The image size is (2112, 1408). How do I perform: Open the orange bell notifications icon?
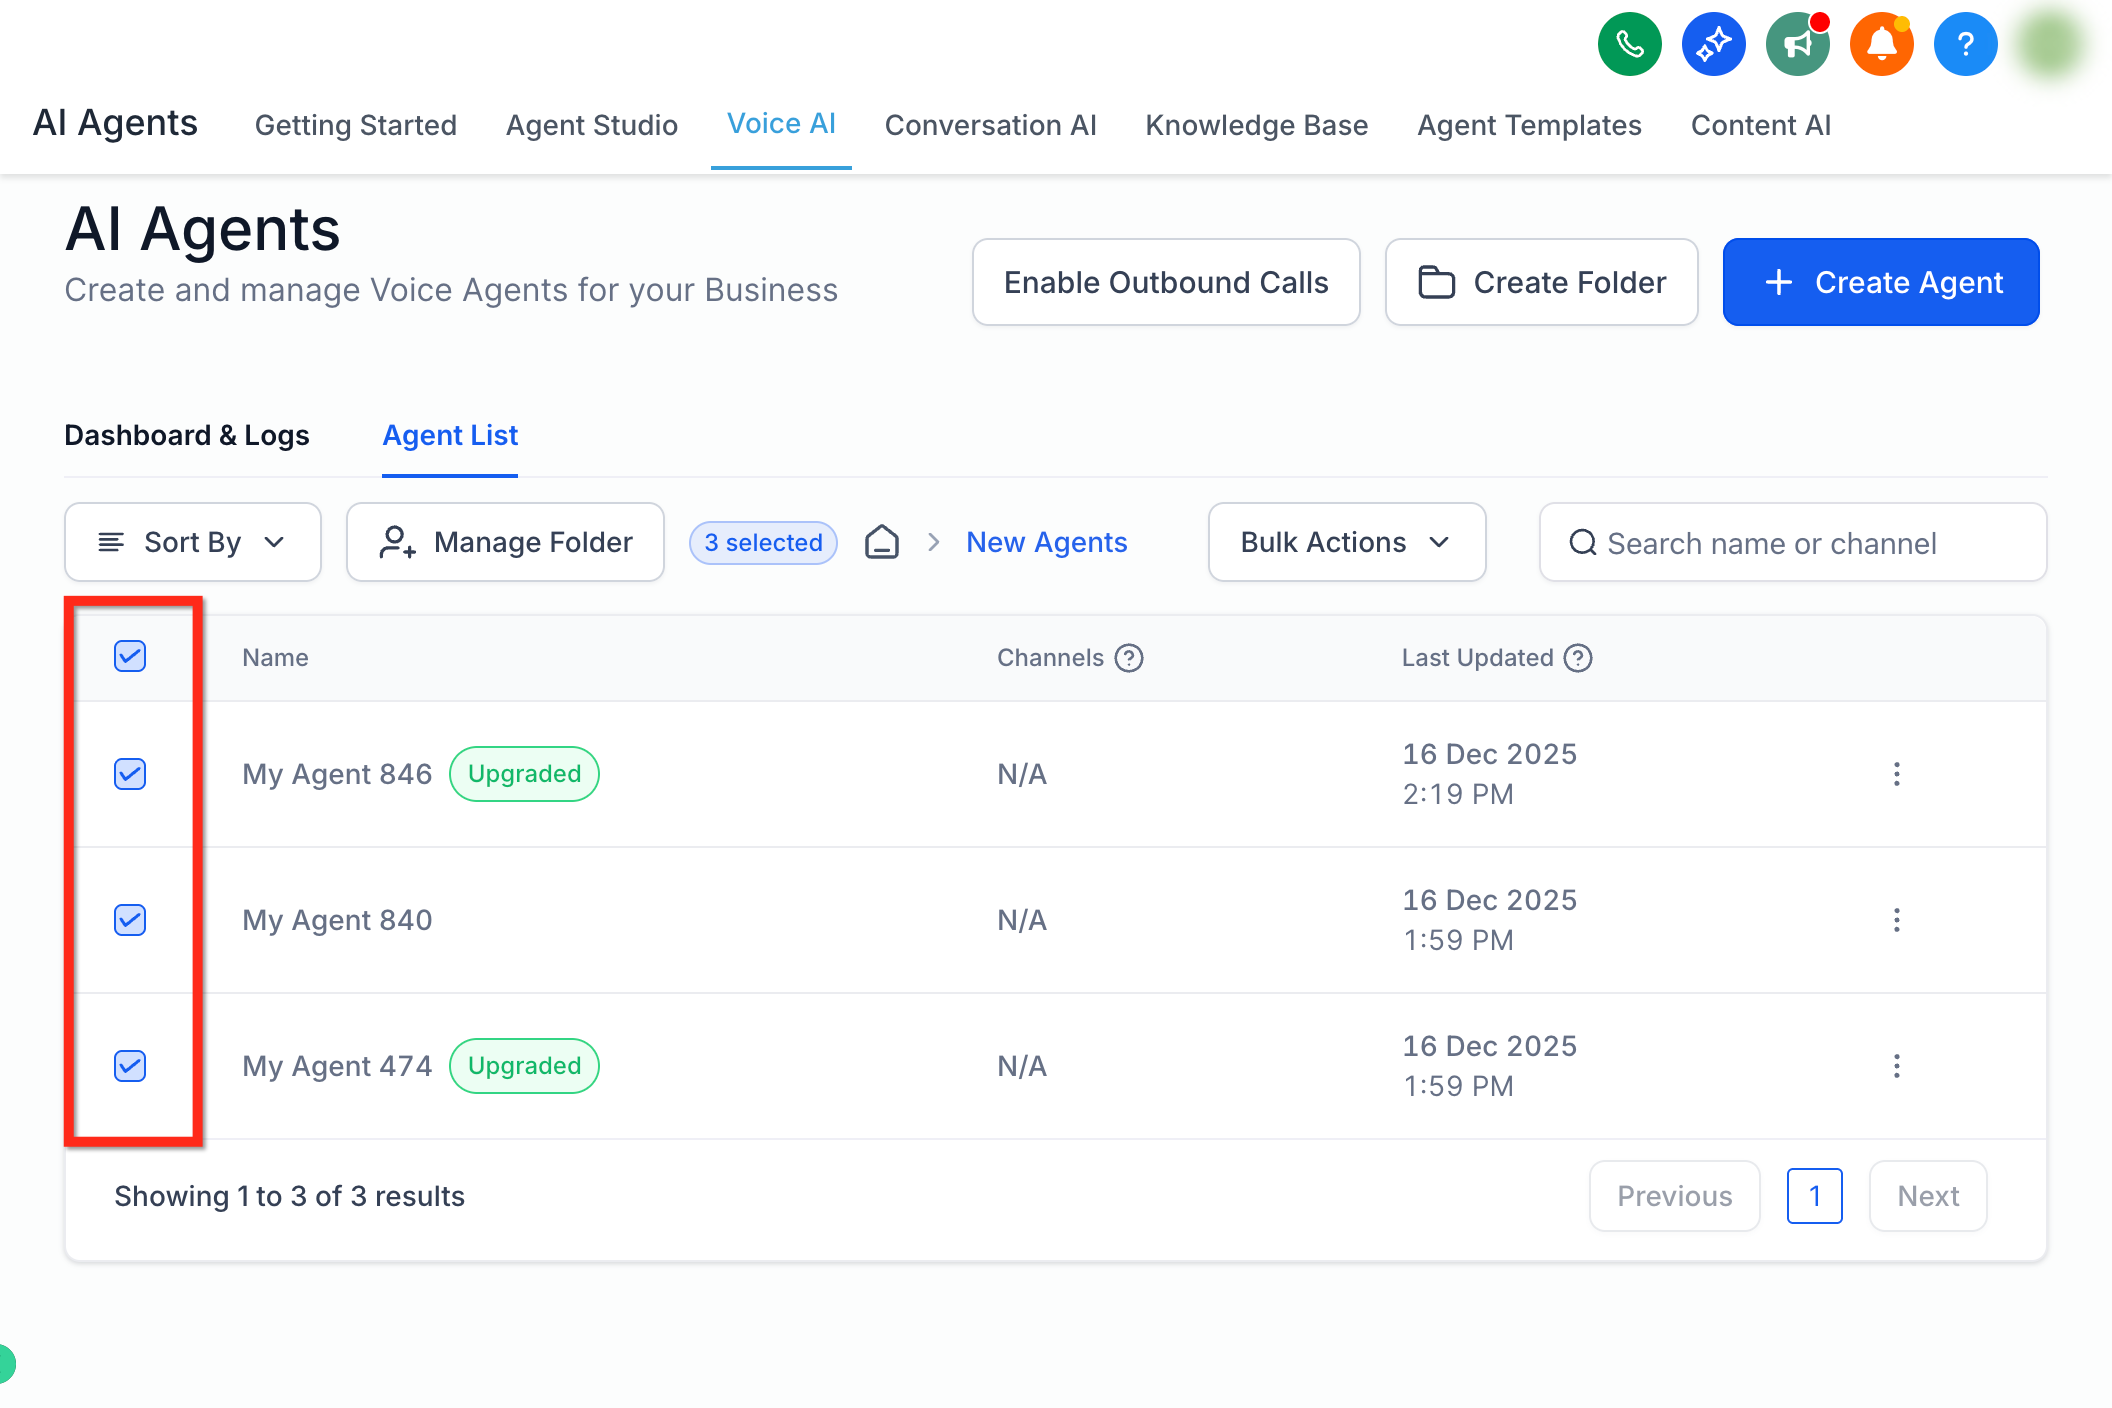[1881, 44]
